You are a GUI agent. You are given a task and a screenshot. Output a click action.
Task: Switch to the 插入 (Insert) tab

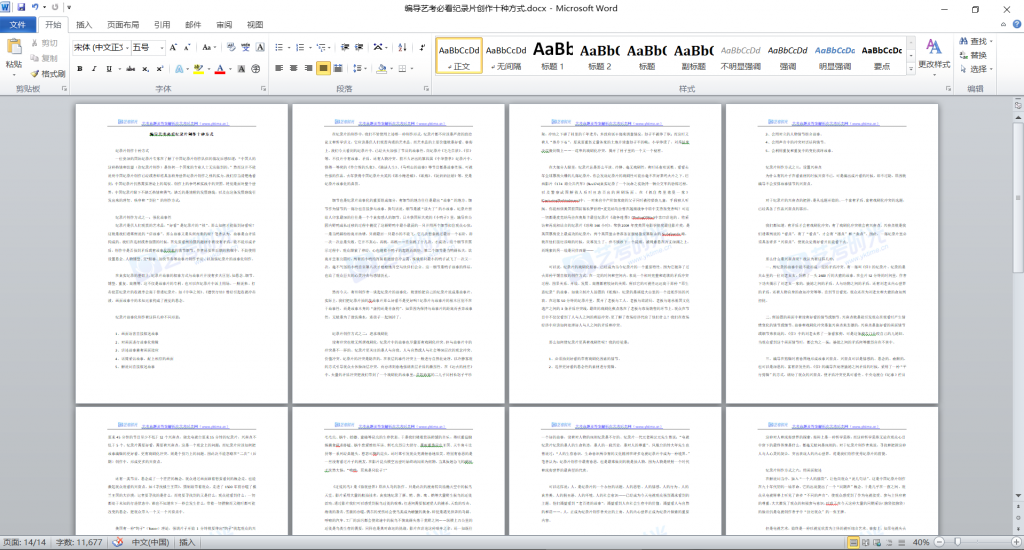coord(85,25)
